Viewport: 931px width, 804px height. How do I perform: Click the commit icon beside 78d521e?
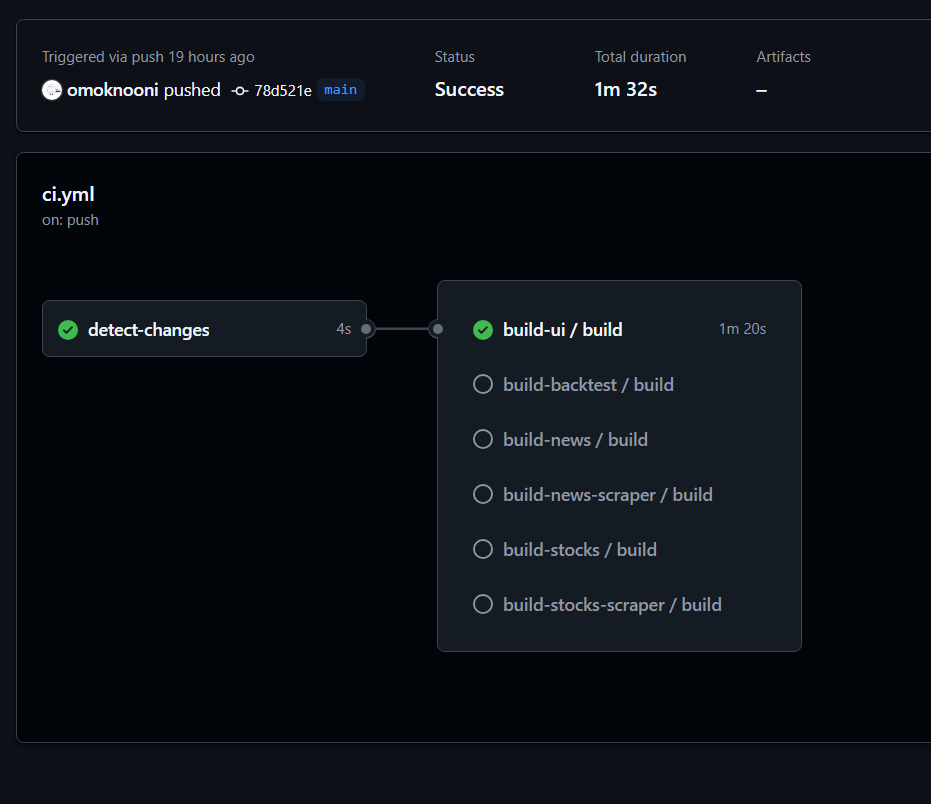click(x=240, y=91)
